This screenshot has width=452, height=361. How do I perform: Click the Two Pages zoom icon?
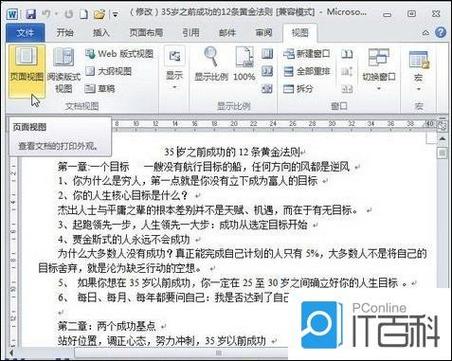(267, 71)
